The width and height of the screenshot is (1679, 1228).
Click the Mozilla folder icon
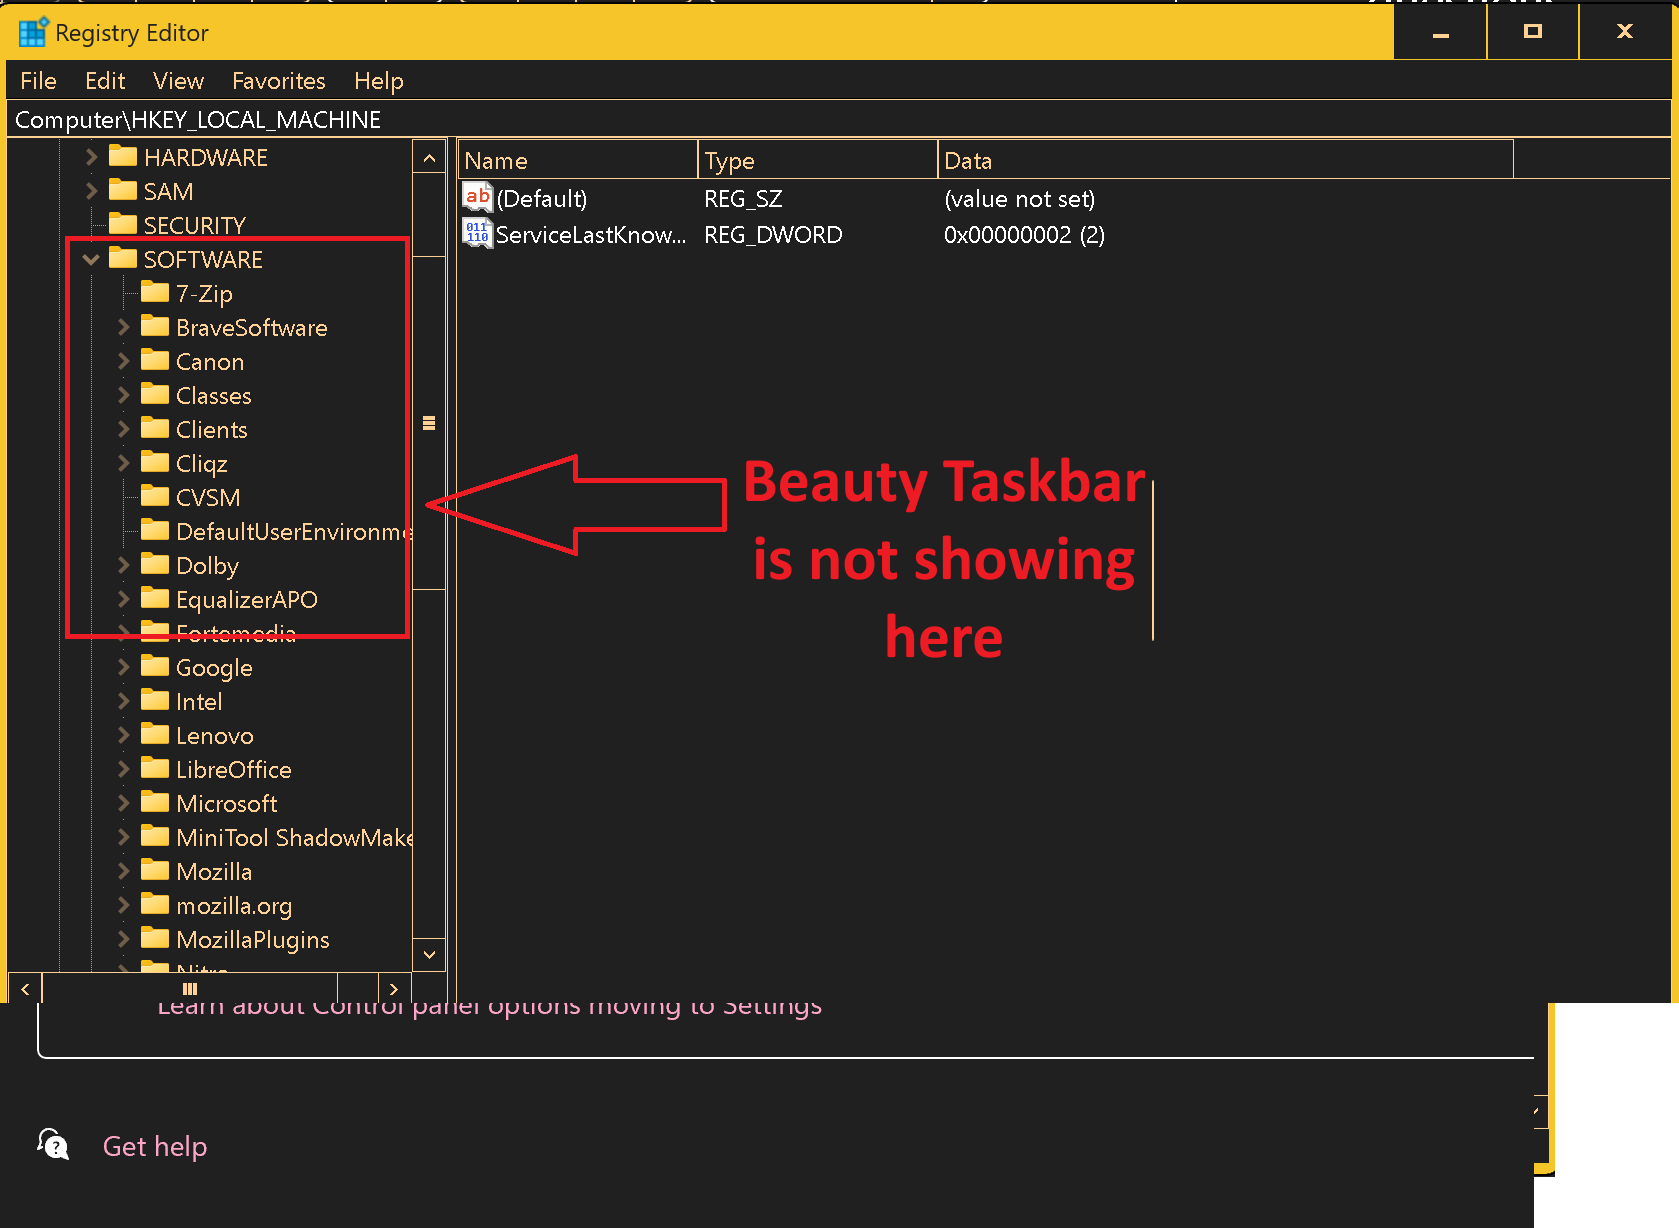(155, 870)
